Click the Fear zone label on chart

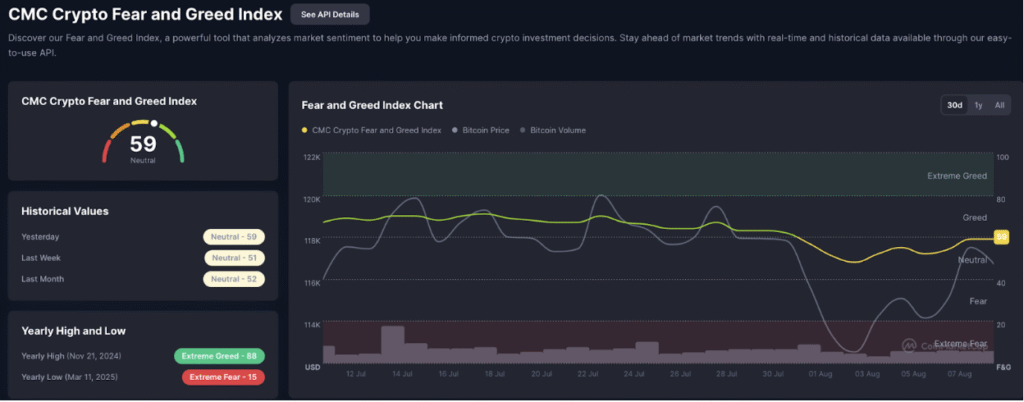click(x=978, y=302)
